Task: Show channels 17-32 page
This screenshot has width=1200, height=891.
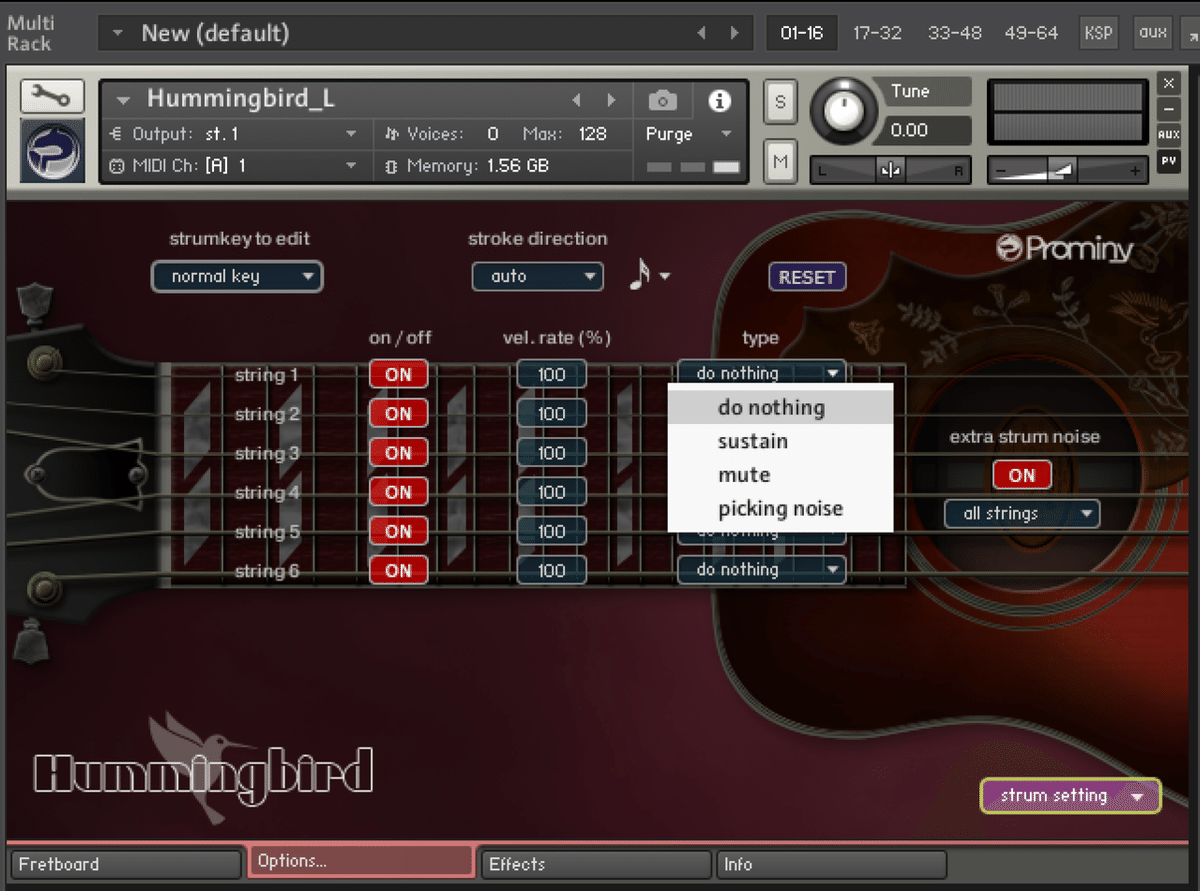Action: click(x=877, y=33)
